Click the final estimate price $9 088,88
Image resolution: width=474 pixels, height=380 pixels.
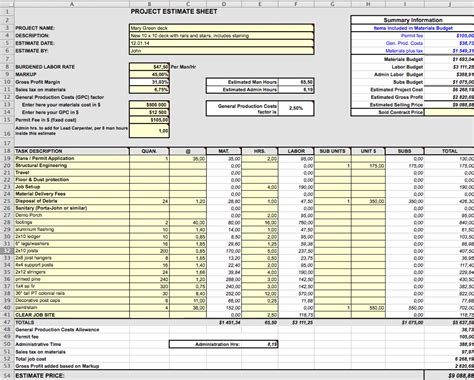click(x=450, y=376)
